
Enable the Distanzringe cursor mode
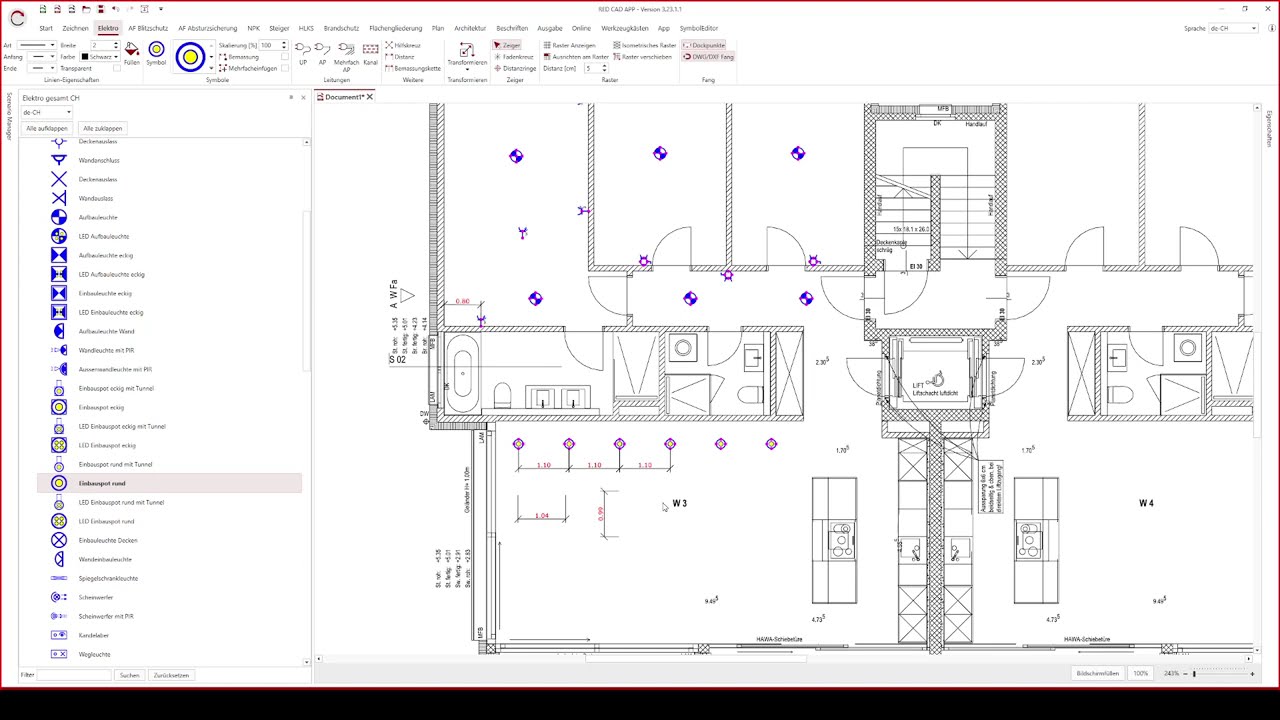click(514, 68)
